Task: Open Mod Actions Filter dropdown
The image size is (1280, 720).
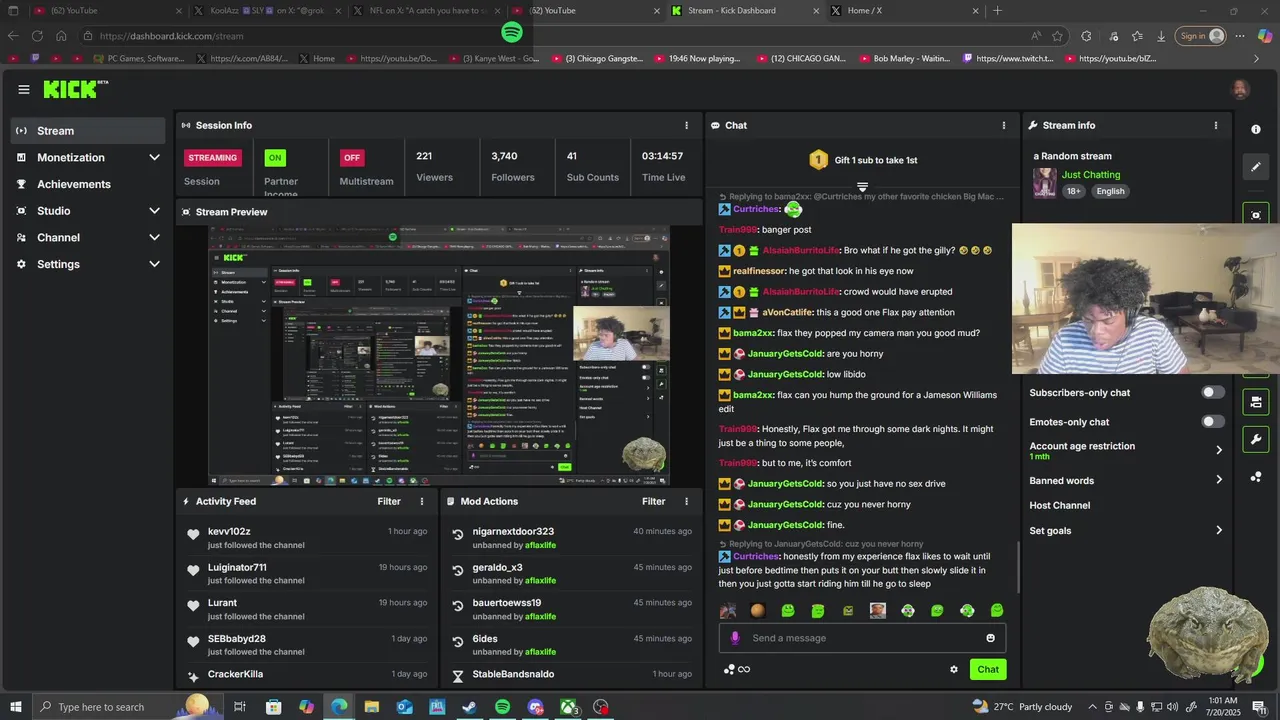Action: coord(653,501)
